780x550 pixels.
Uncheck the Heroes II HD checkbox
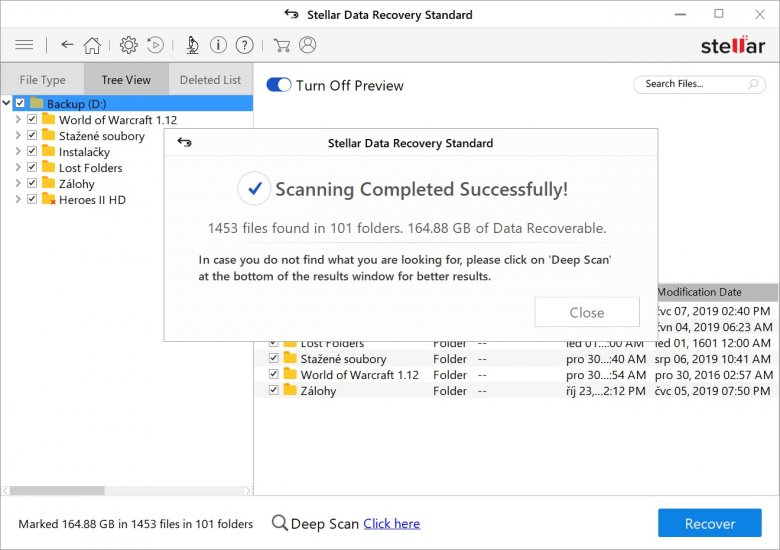(32, 200)
